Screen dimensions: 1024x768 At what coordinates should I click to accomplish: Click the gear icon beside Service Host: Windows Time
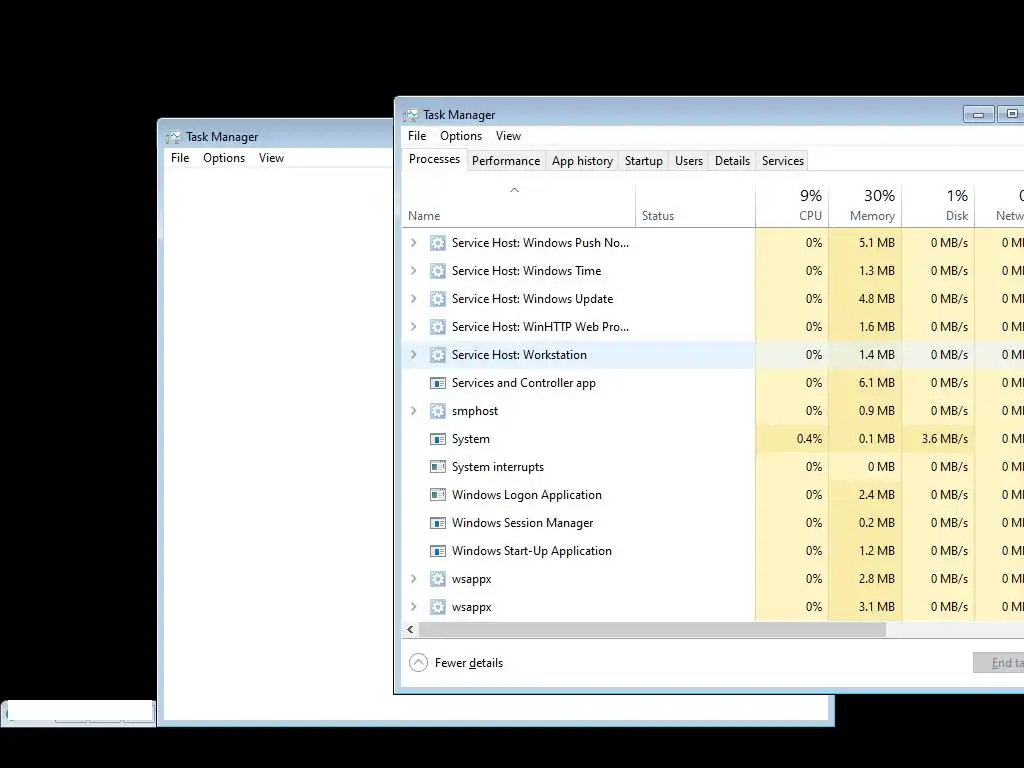[x=438, y=271]
